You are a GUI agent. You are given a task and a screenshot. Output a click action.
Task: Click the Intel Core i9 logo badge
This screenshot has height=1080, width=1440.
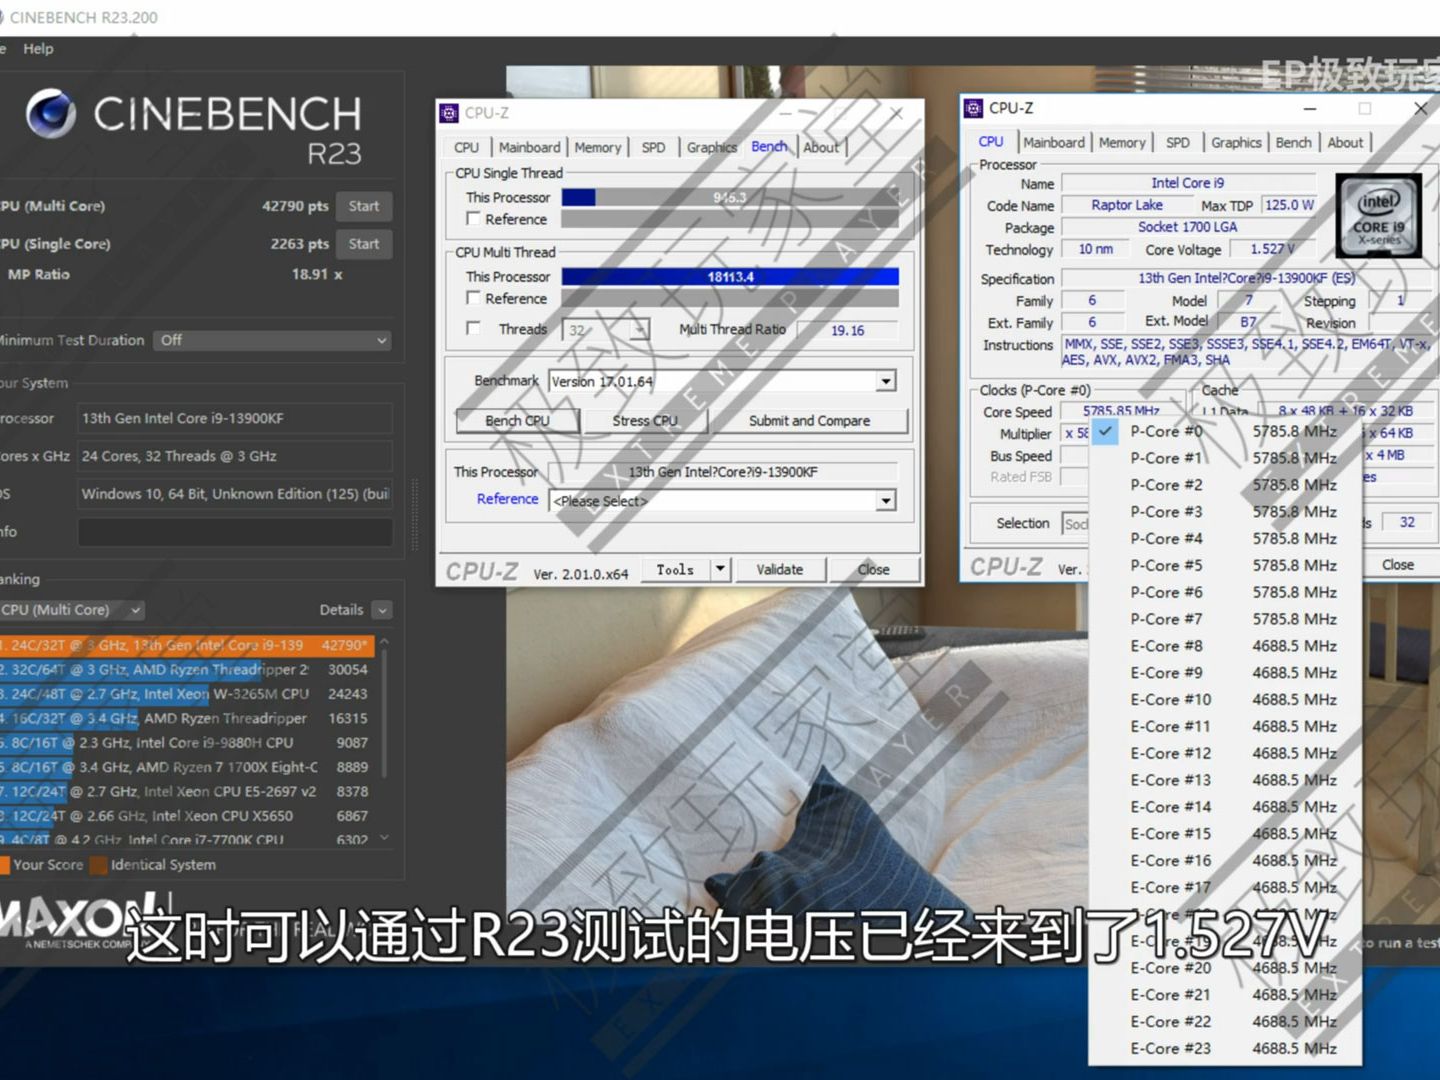pyautogui.click(x=1379, y=216)
